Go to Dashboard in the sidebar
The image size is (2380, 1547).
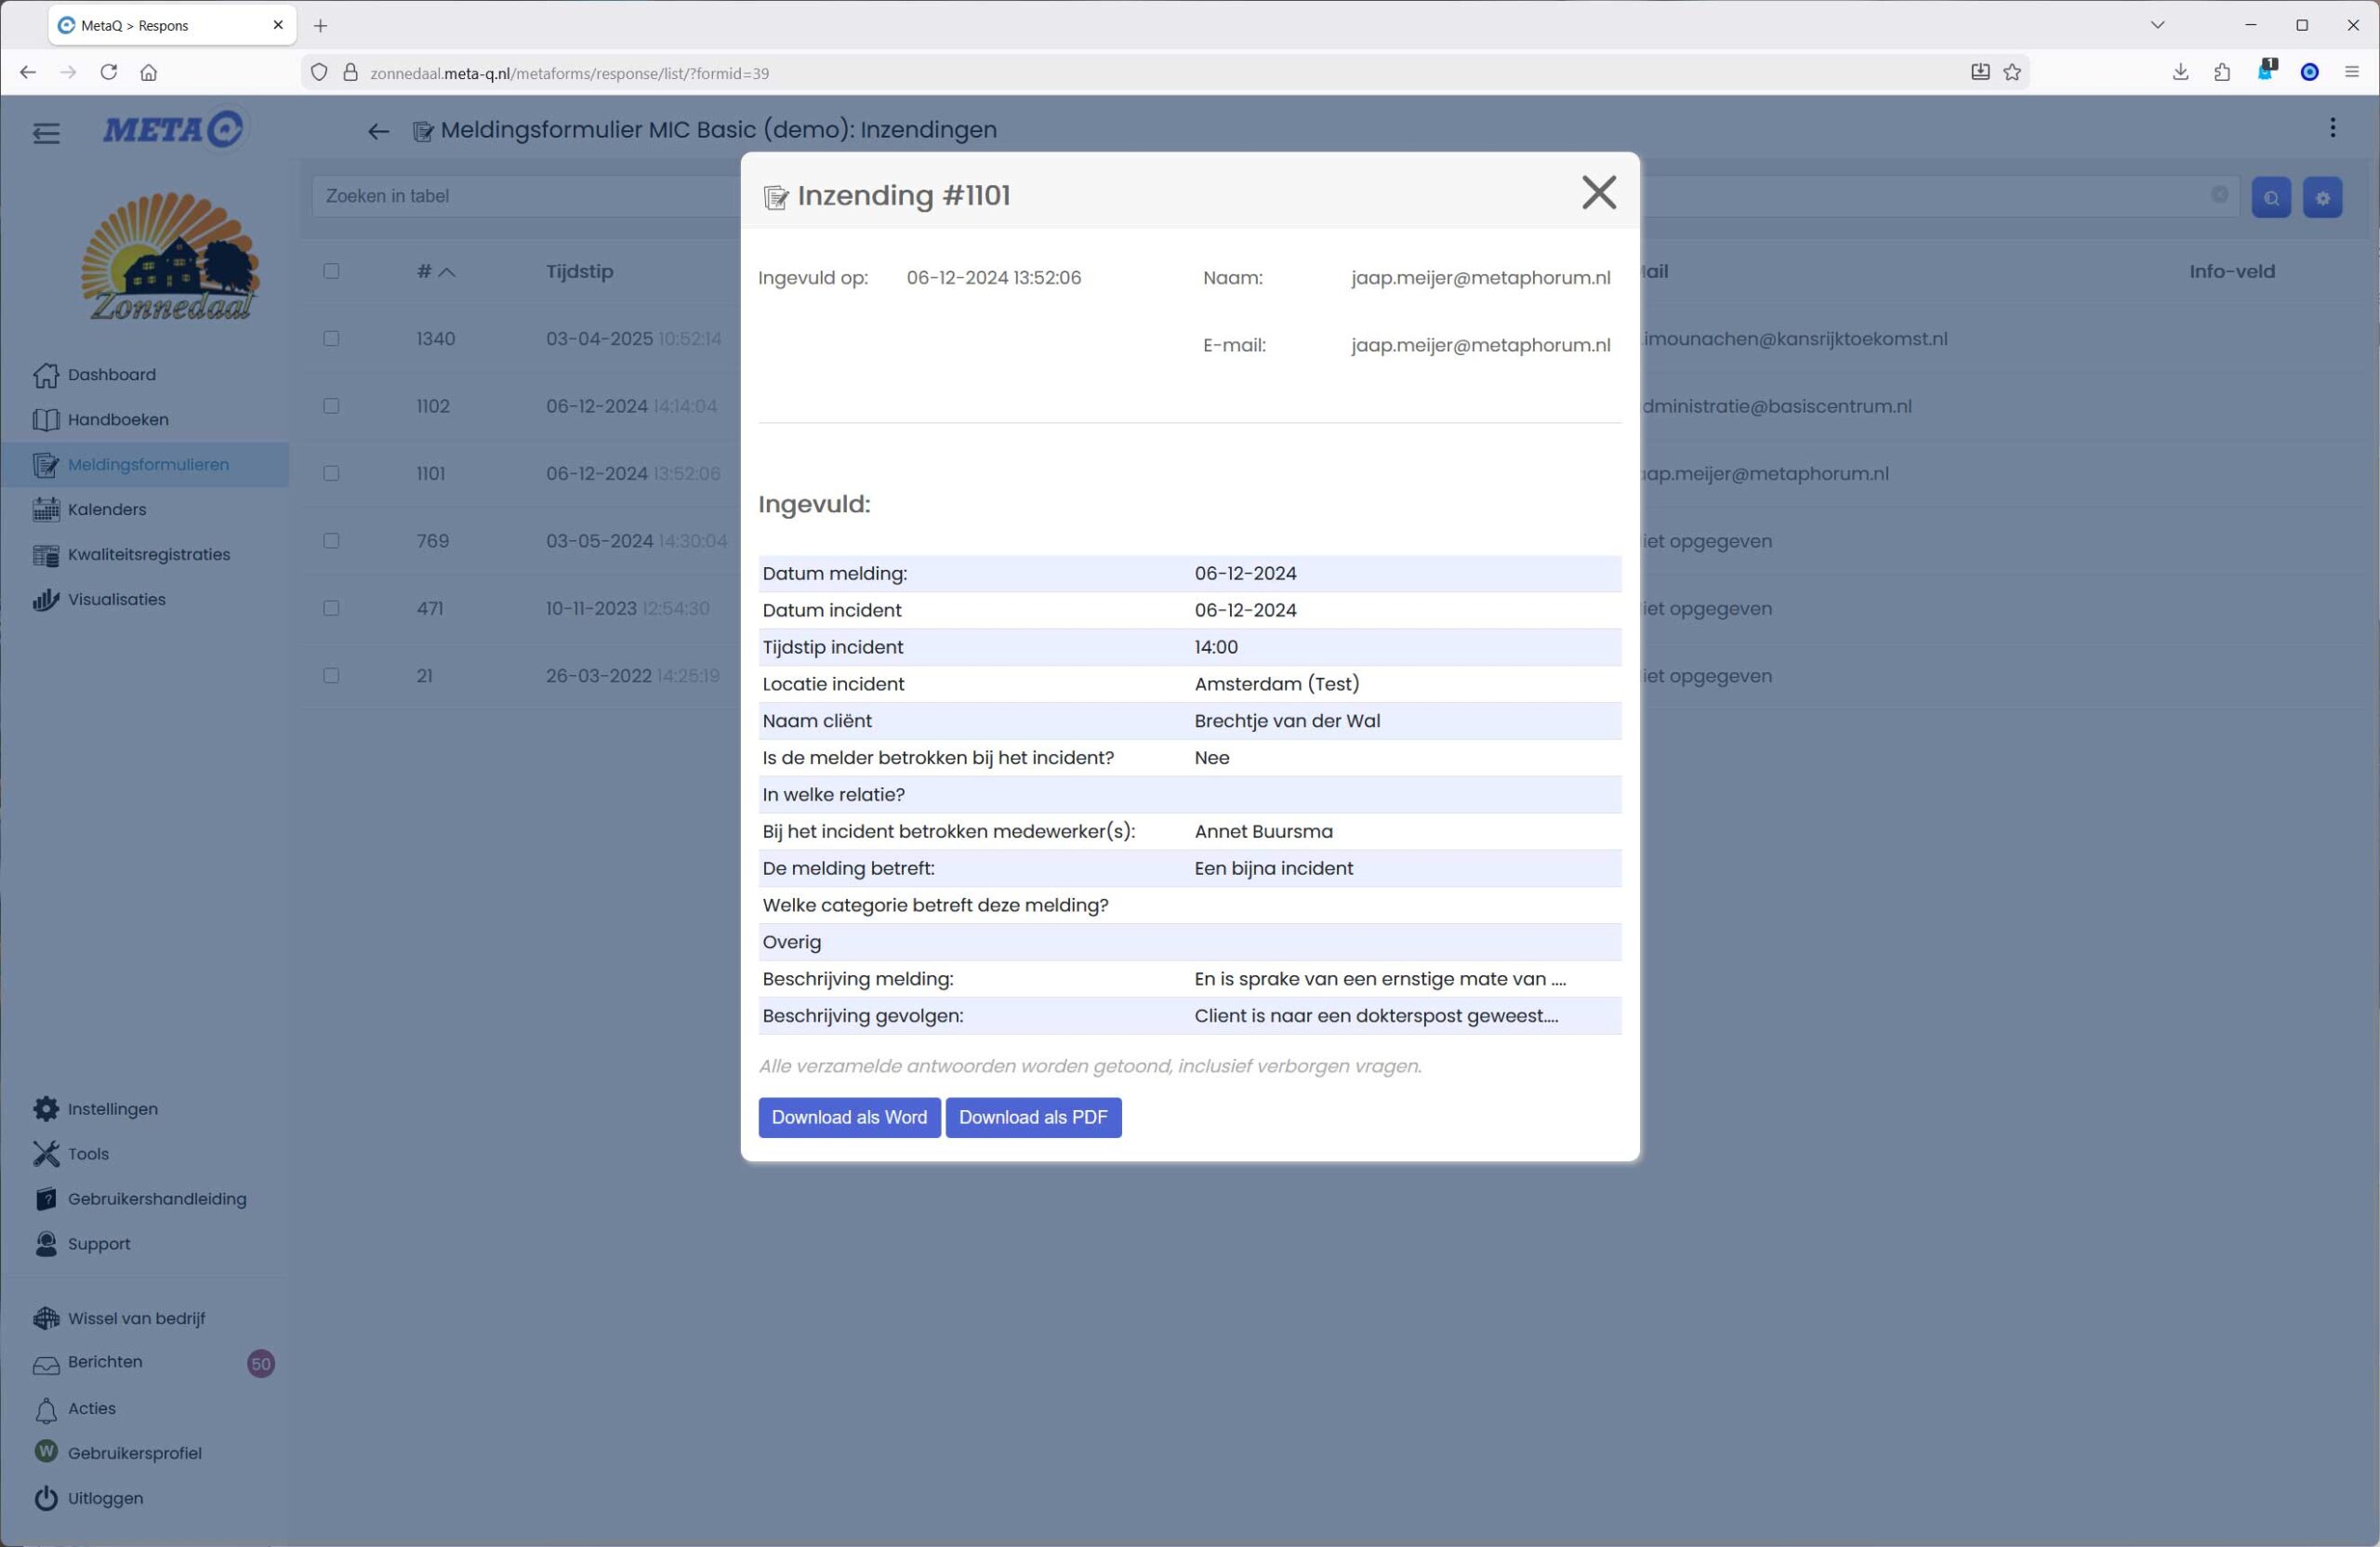click(111, 374)
